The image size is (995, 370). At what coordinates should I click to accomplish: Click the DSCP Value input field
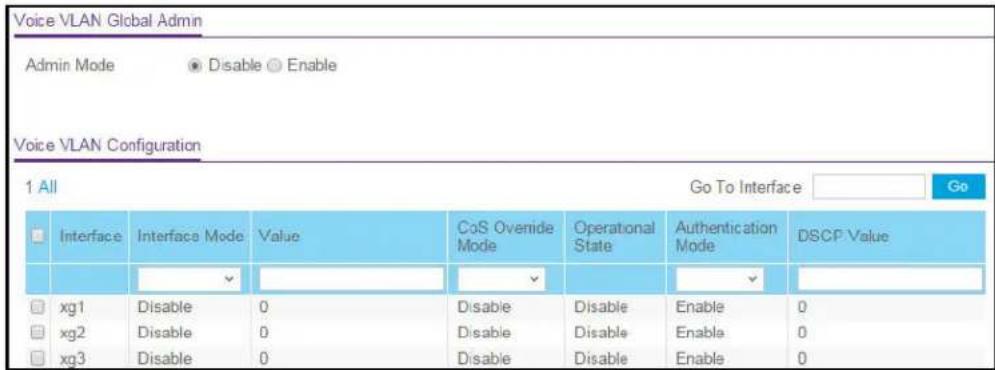pyautogui.click(x=890, y=279)
